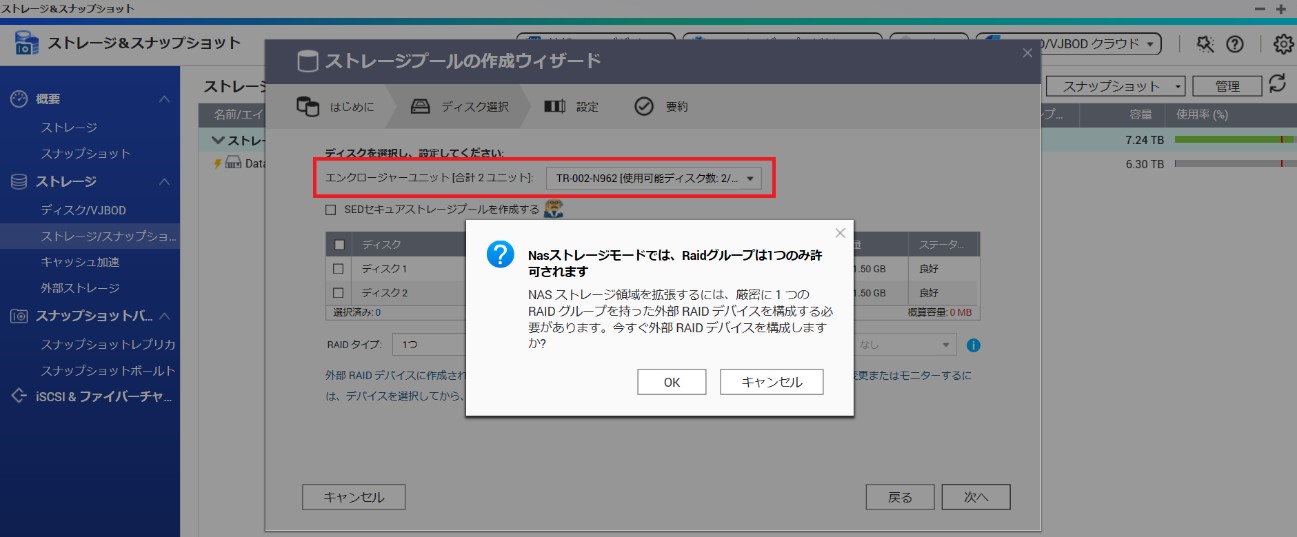Select ディスク/VJBOD in the sidebar

pyautogui.click(x=83, y=210)
